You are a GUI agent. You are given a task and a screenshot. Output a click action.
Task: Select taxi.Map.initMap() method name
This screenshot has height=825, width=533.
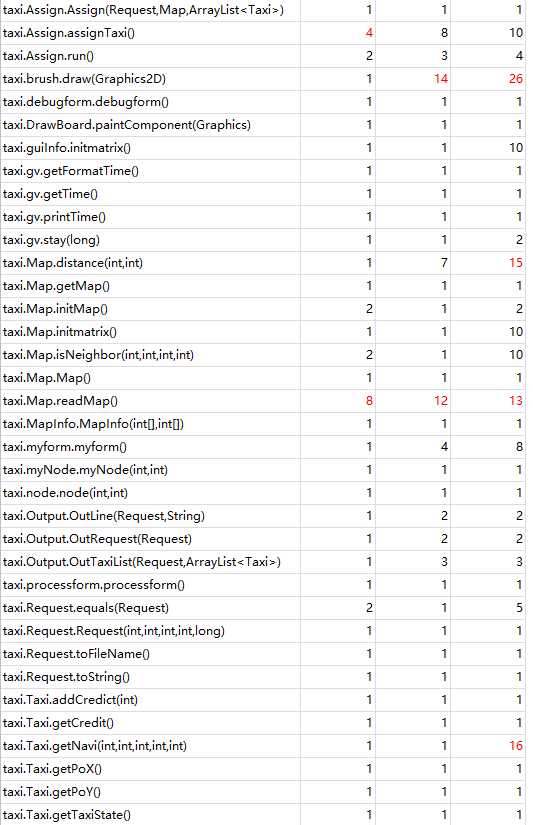pyautogui.click(x=55, y=309)
